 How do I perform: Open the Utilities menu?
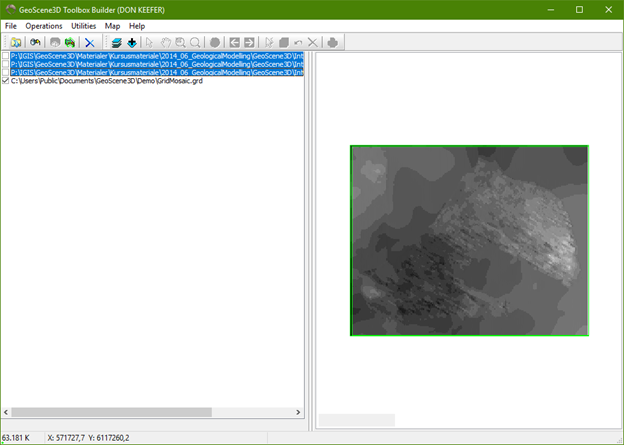coord(84,26)
